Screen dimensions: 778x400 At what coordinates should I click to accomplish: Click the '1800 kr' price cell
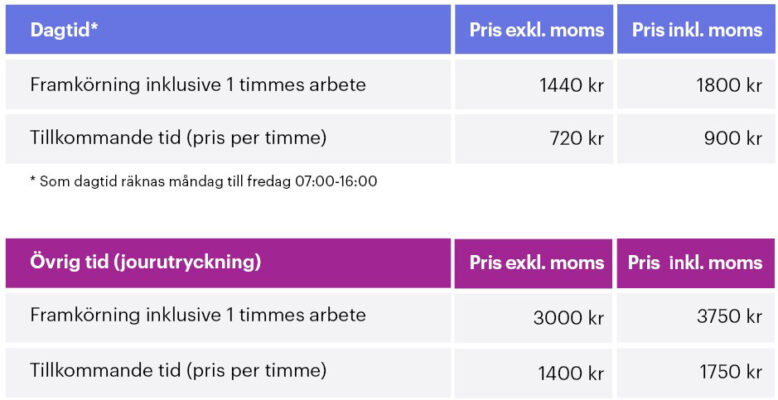tap(729, 85)
